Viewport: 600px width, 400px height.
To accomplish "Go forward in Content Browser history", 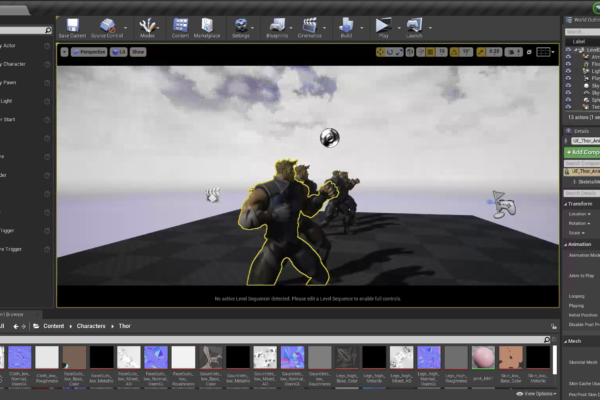I will (23, 327).
